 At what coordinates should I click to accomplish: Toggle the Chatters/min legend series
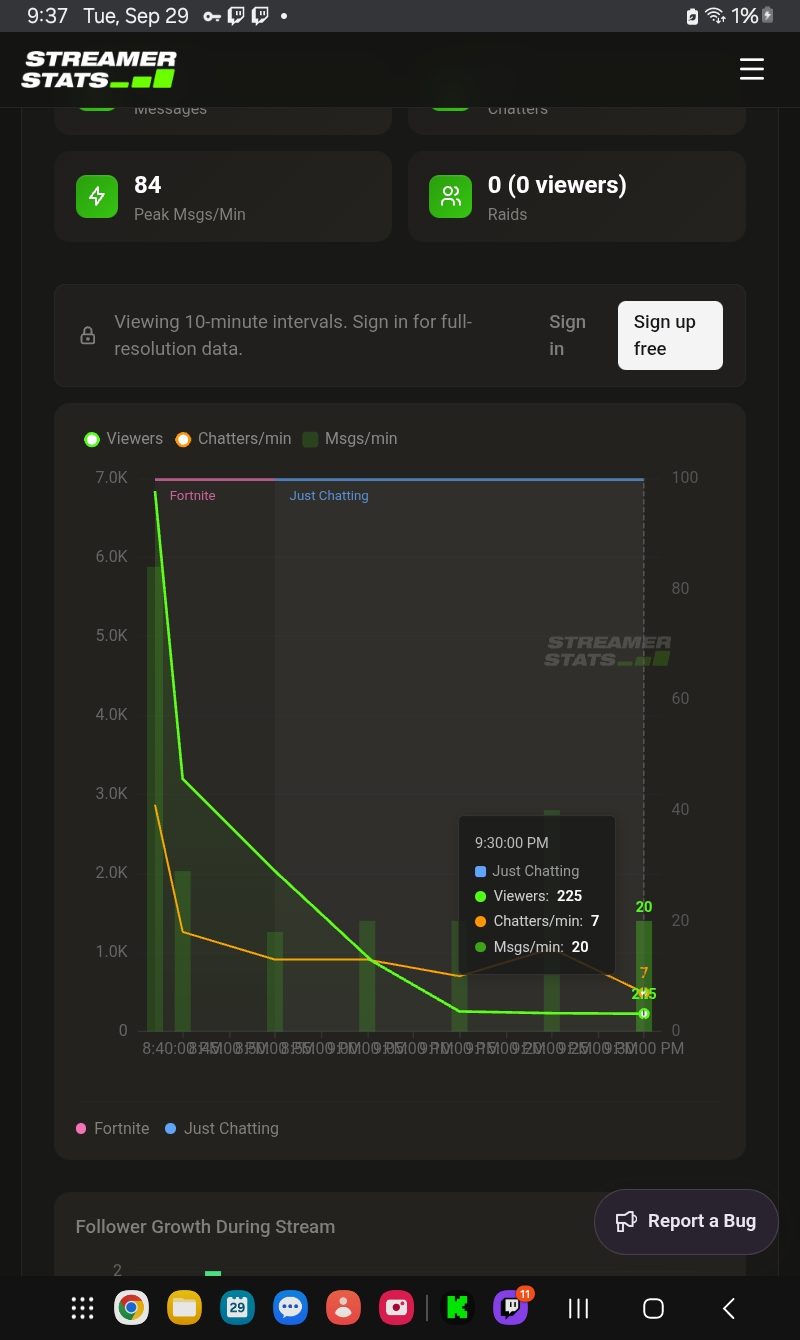pyautogui.click(x=233, y=438)
